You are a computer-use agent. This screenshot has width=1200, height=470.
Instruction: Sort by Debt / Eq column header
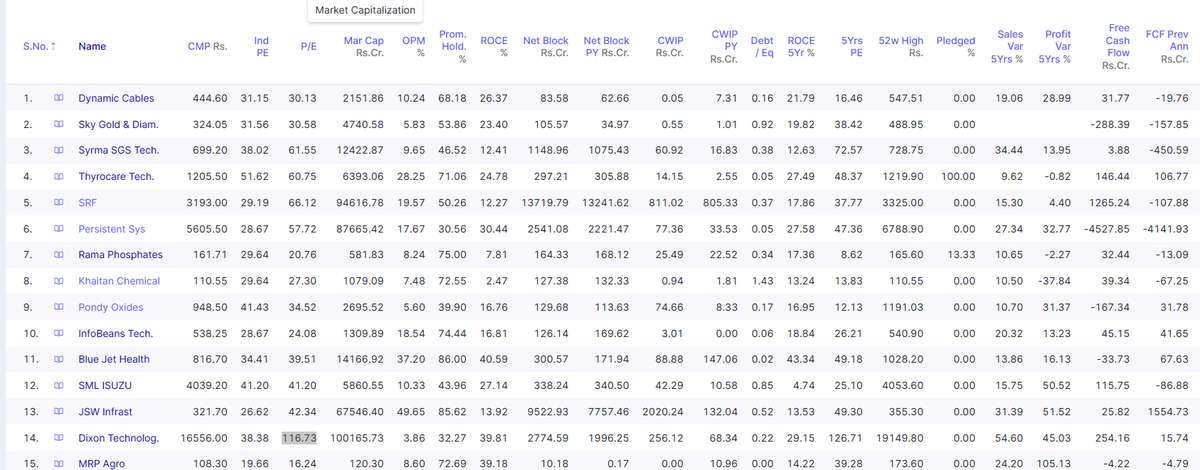pos(762,46)
